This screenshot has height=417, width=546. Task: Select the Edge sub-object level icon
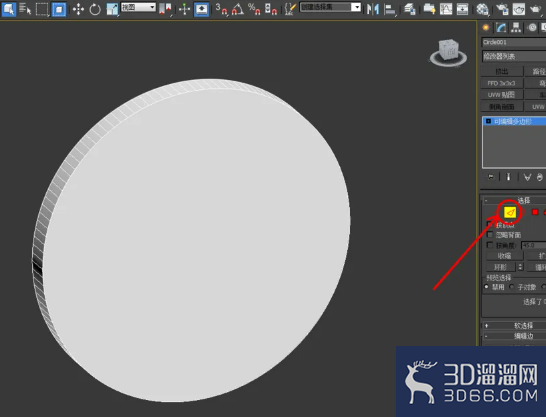[510, 212]
